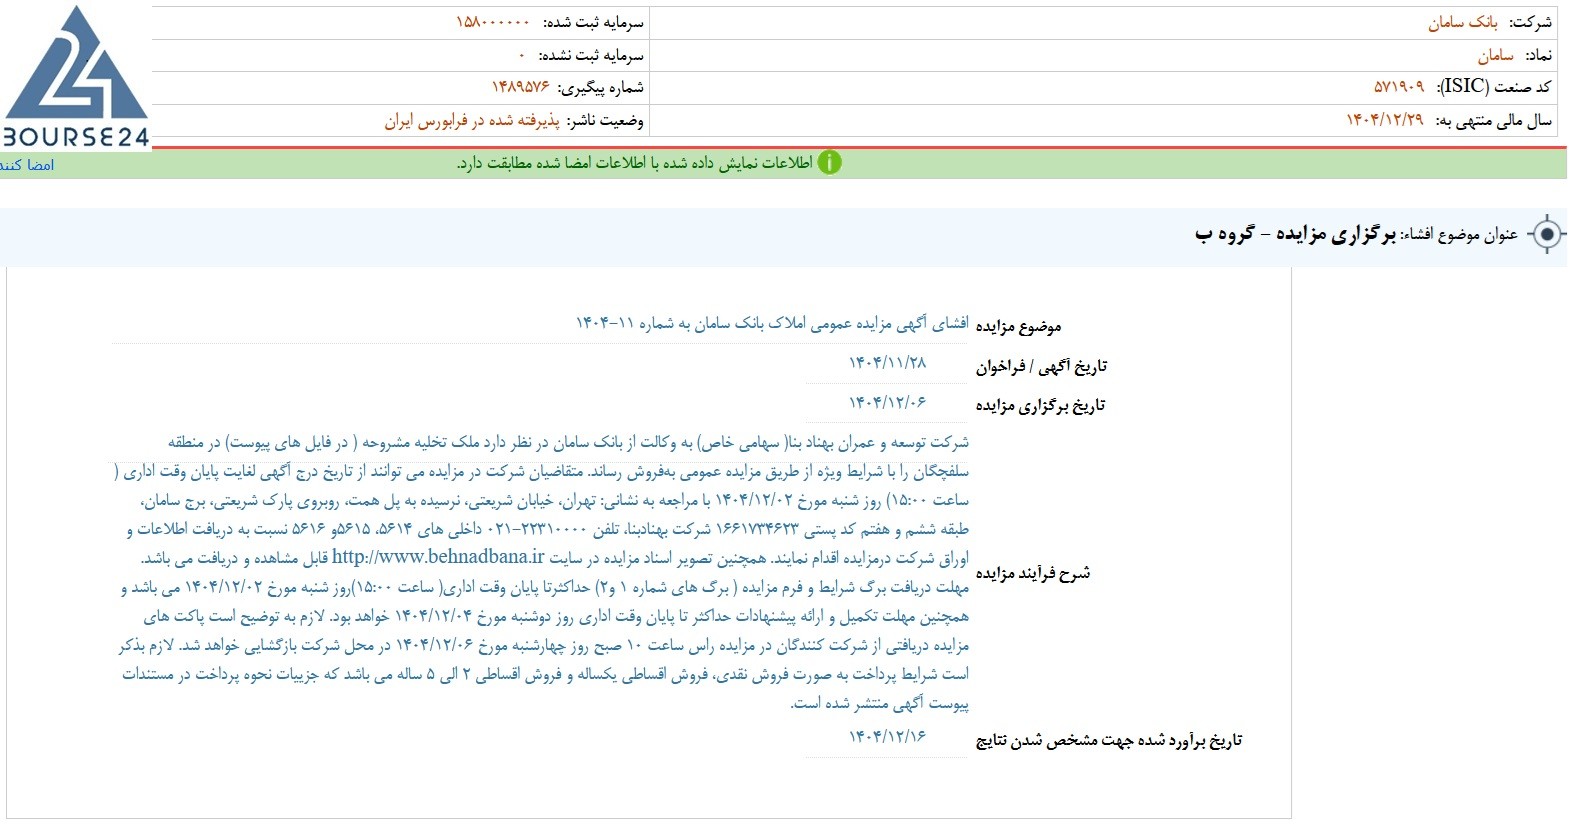Click the symbol value 'سامان'
This screenshot has height=828, width=1569.
[x=1495, y=55]
